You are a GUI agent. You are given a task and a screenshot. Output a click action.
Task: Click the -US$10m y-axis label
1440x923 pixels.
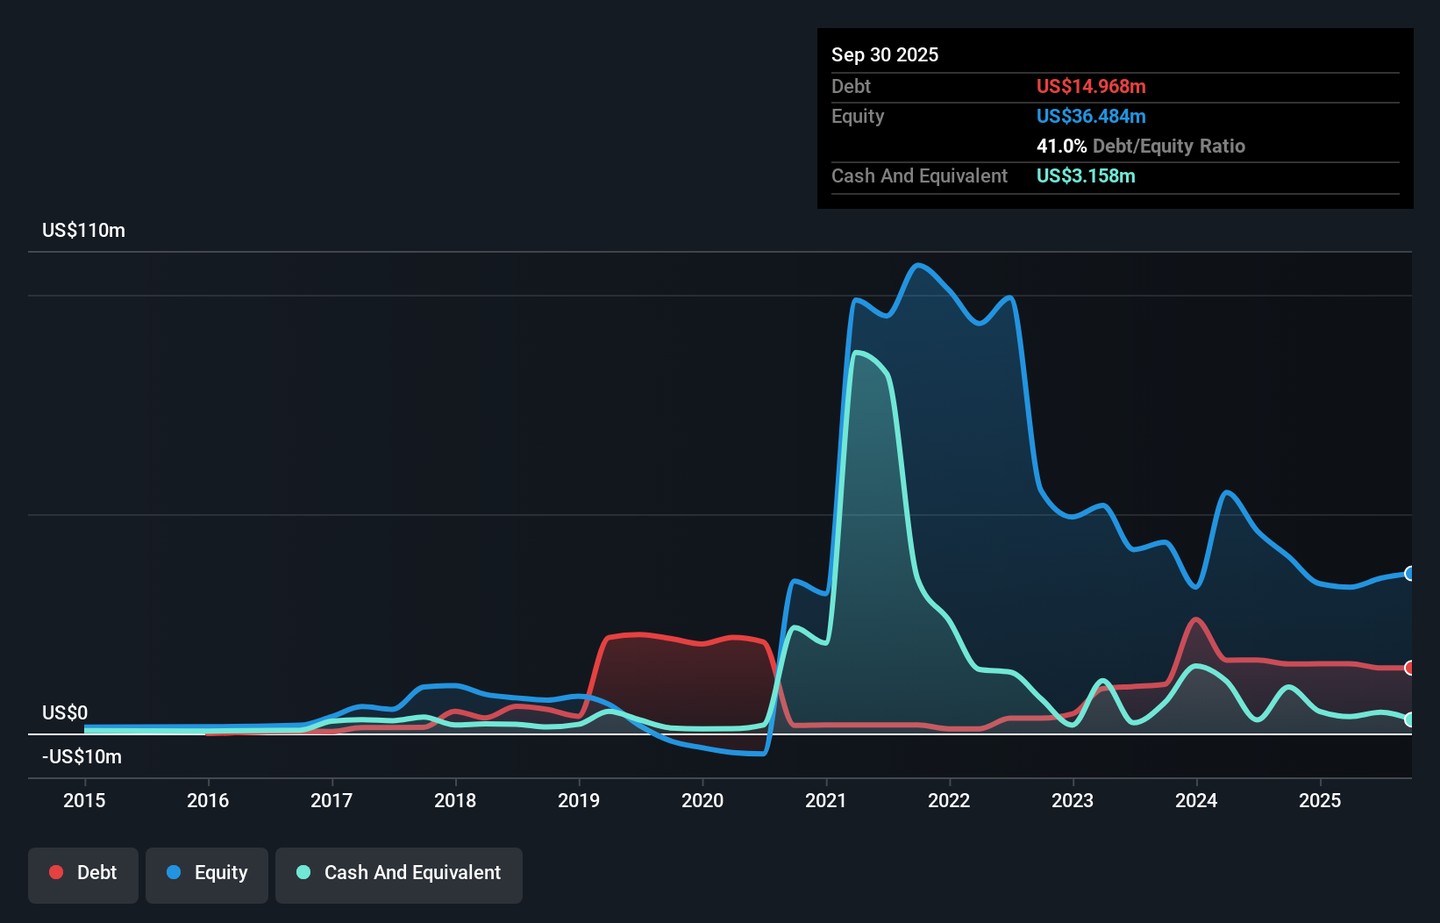pos(82,757)
